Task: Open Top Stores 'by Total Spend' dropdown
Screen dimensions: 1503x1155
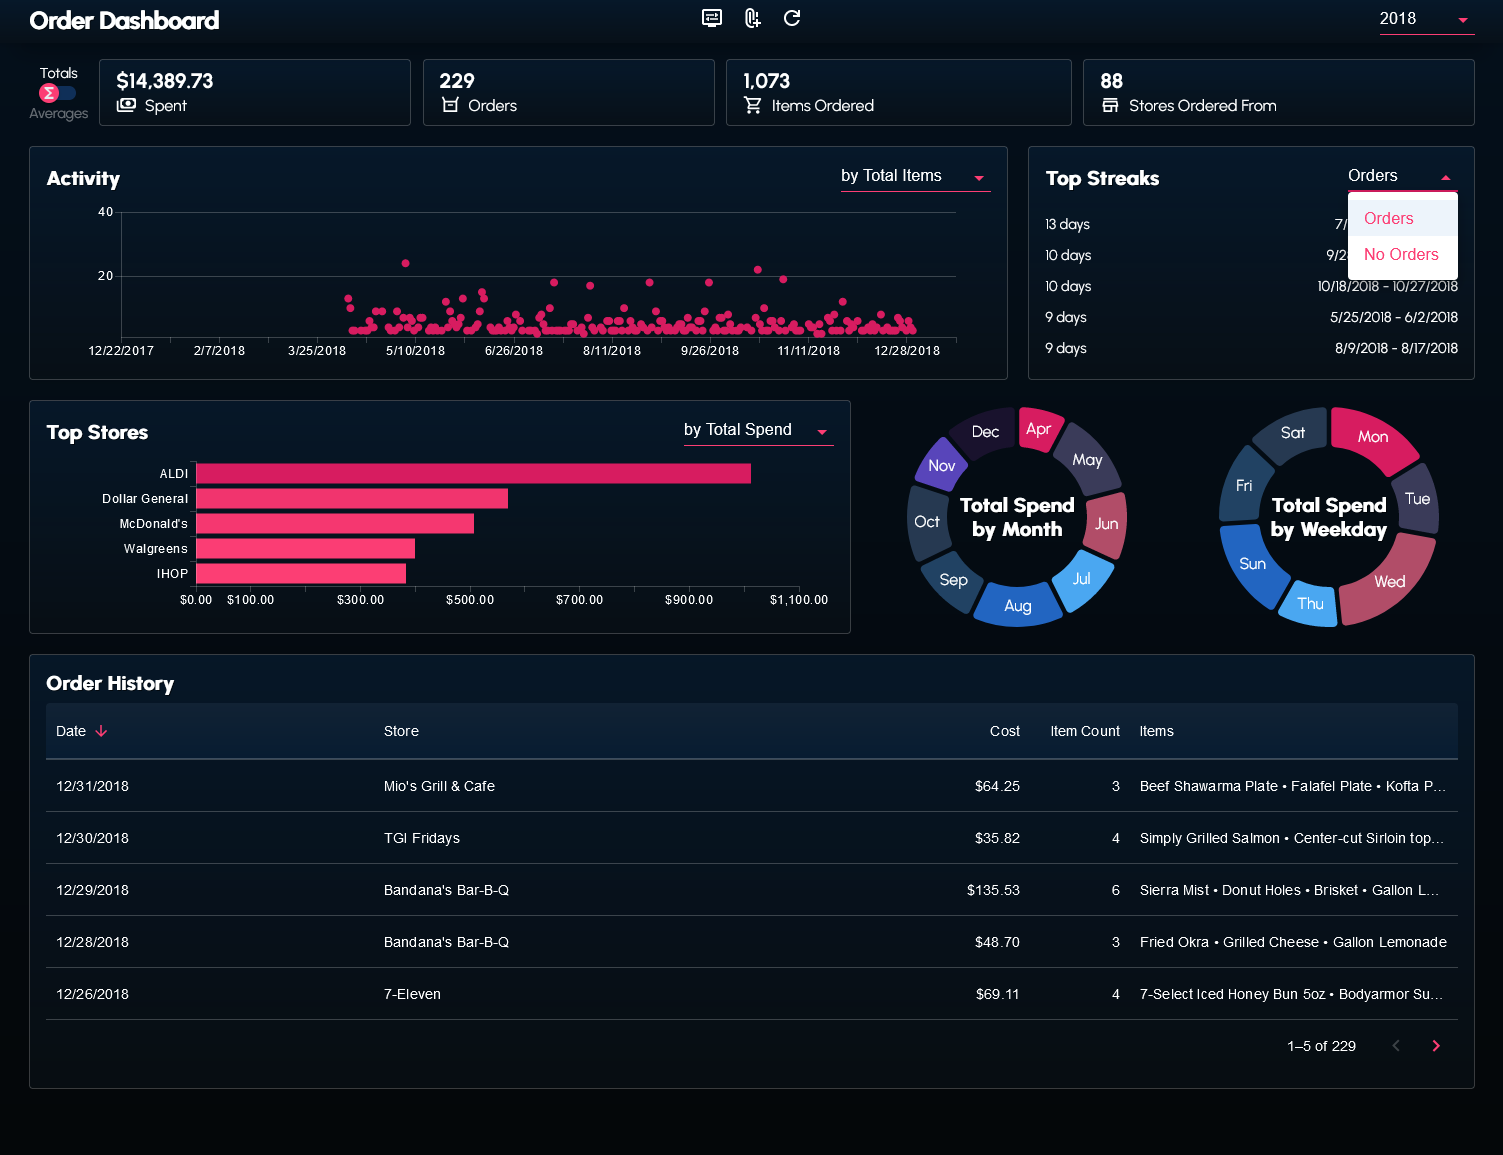Action: pos(757,430)
